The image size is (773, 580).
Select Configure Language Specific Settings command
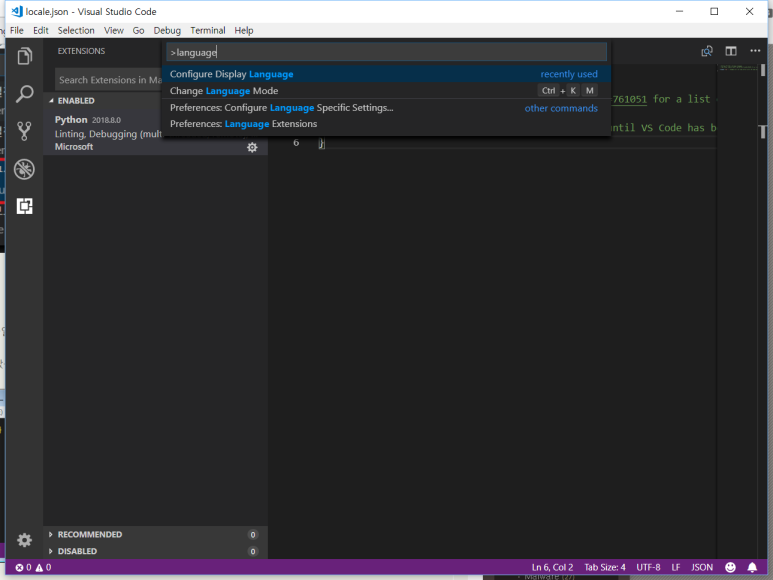point(386,107)
